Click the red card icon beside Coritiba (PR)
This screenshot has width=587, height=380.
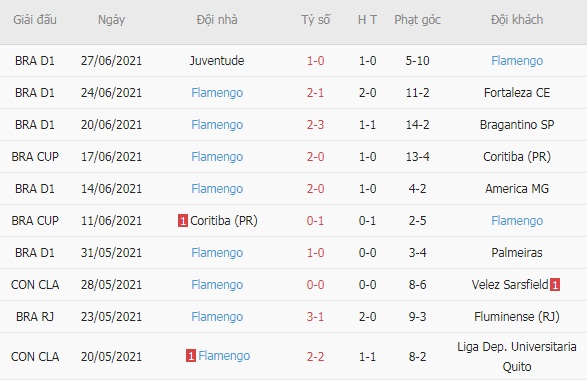click(183, 221)
